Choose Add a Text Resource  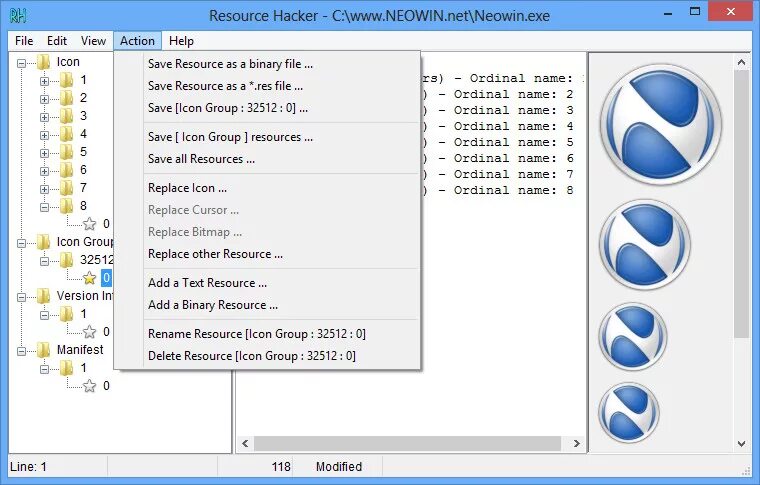[x=268, y=283]
